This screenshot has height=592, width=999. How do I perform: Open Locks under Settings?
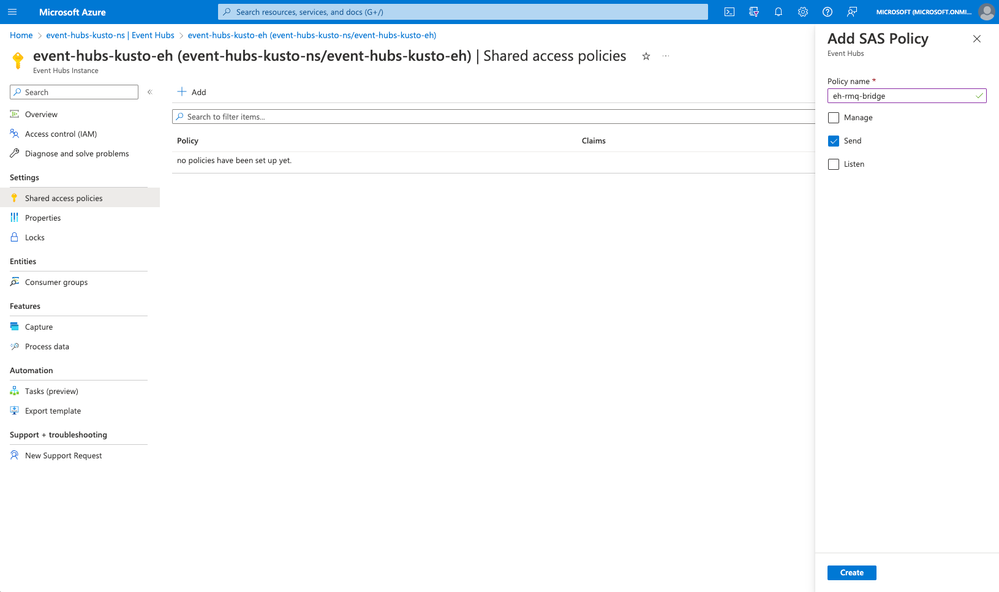click(x=34, y=238)
